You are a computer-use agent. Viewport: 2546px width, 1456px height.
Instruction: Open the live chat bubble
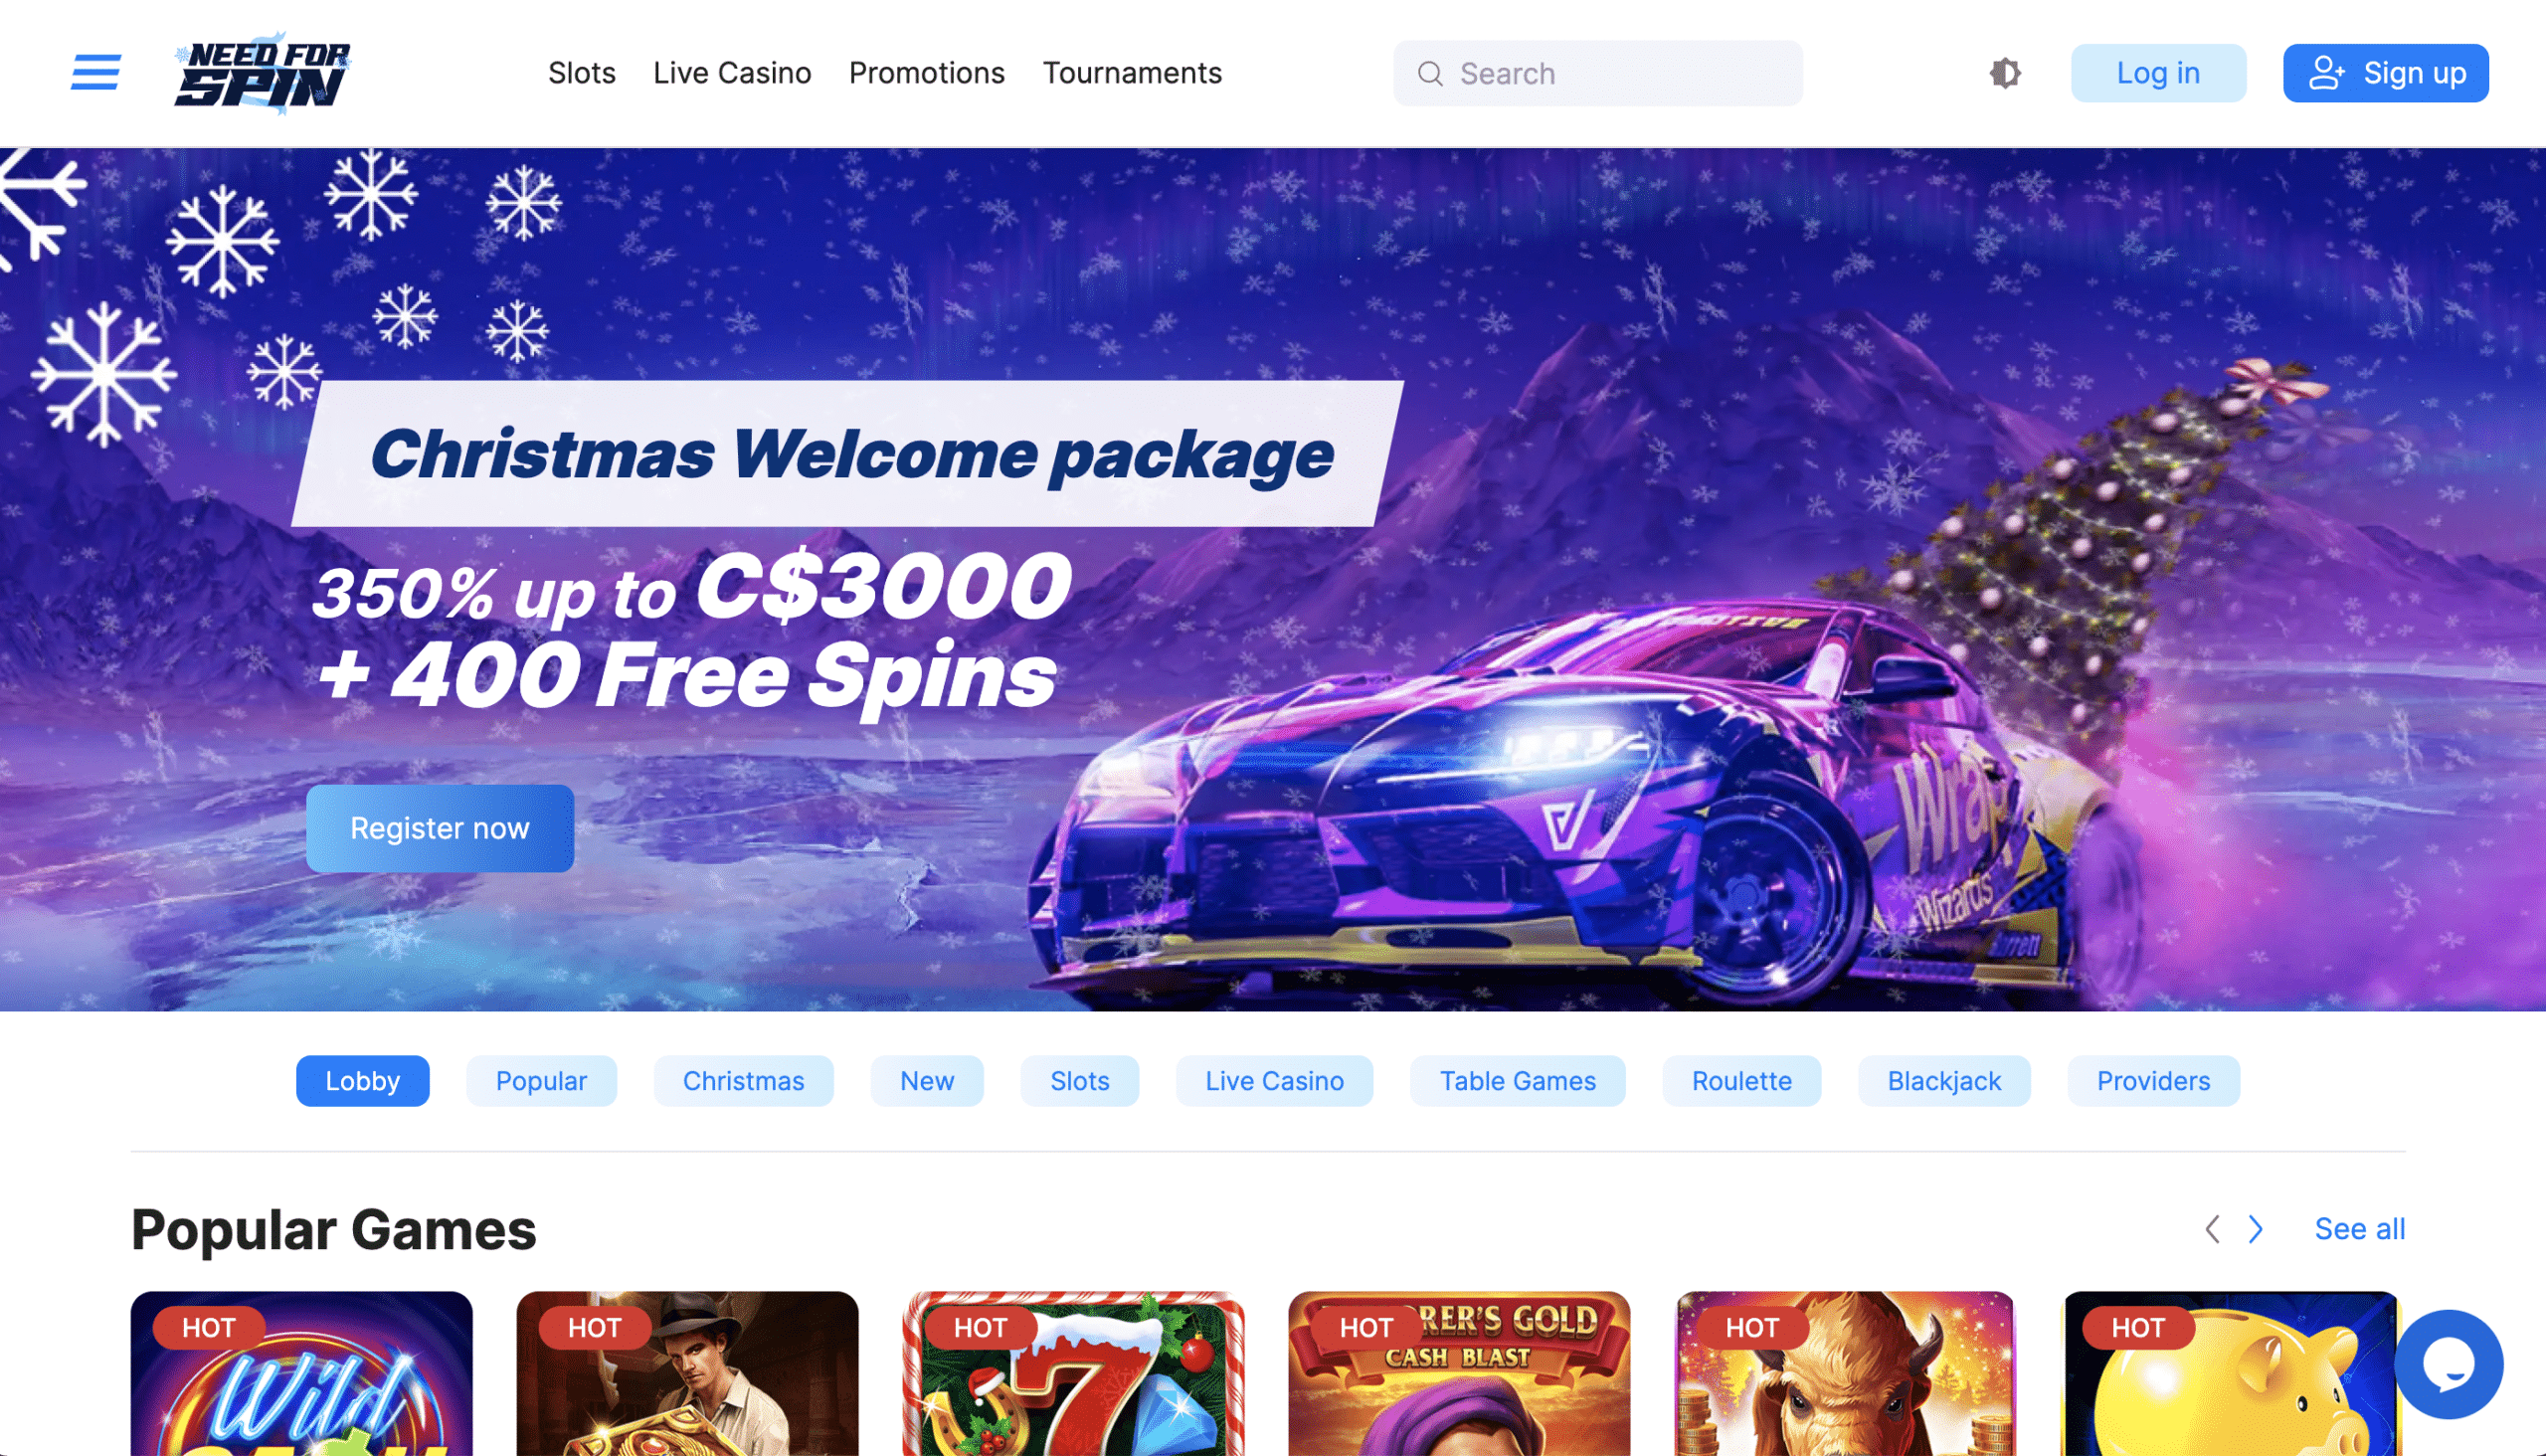(x=2448, y=1364)
